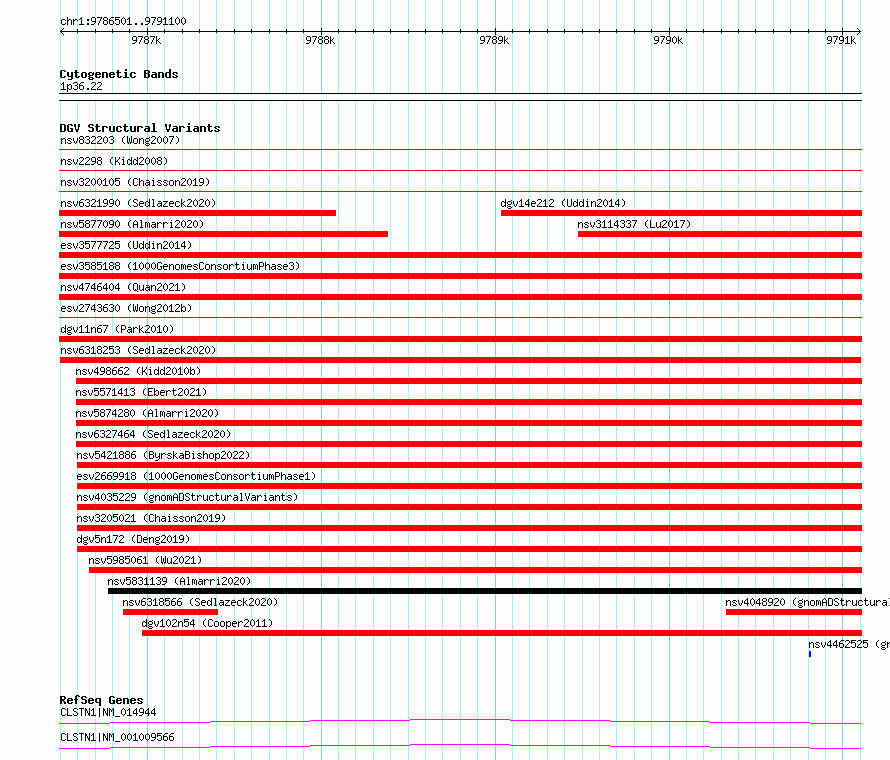Viewport: 890px width, 760px height.
Task: Open CLSTN1|NM_001009566 gene label
Action: pos(117,737)
